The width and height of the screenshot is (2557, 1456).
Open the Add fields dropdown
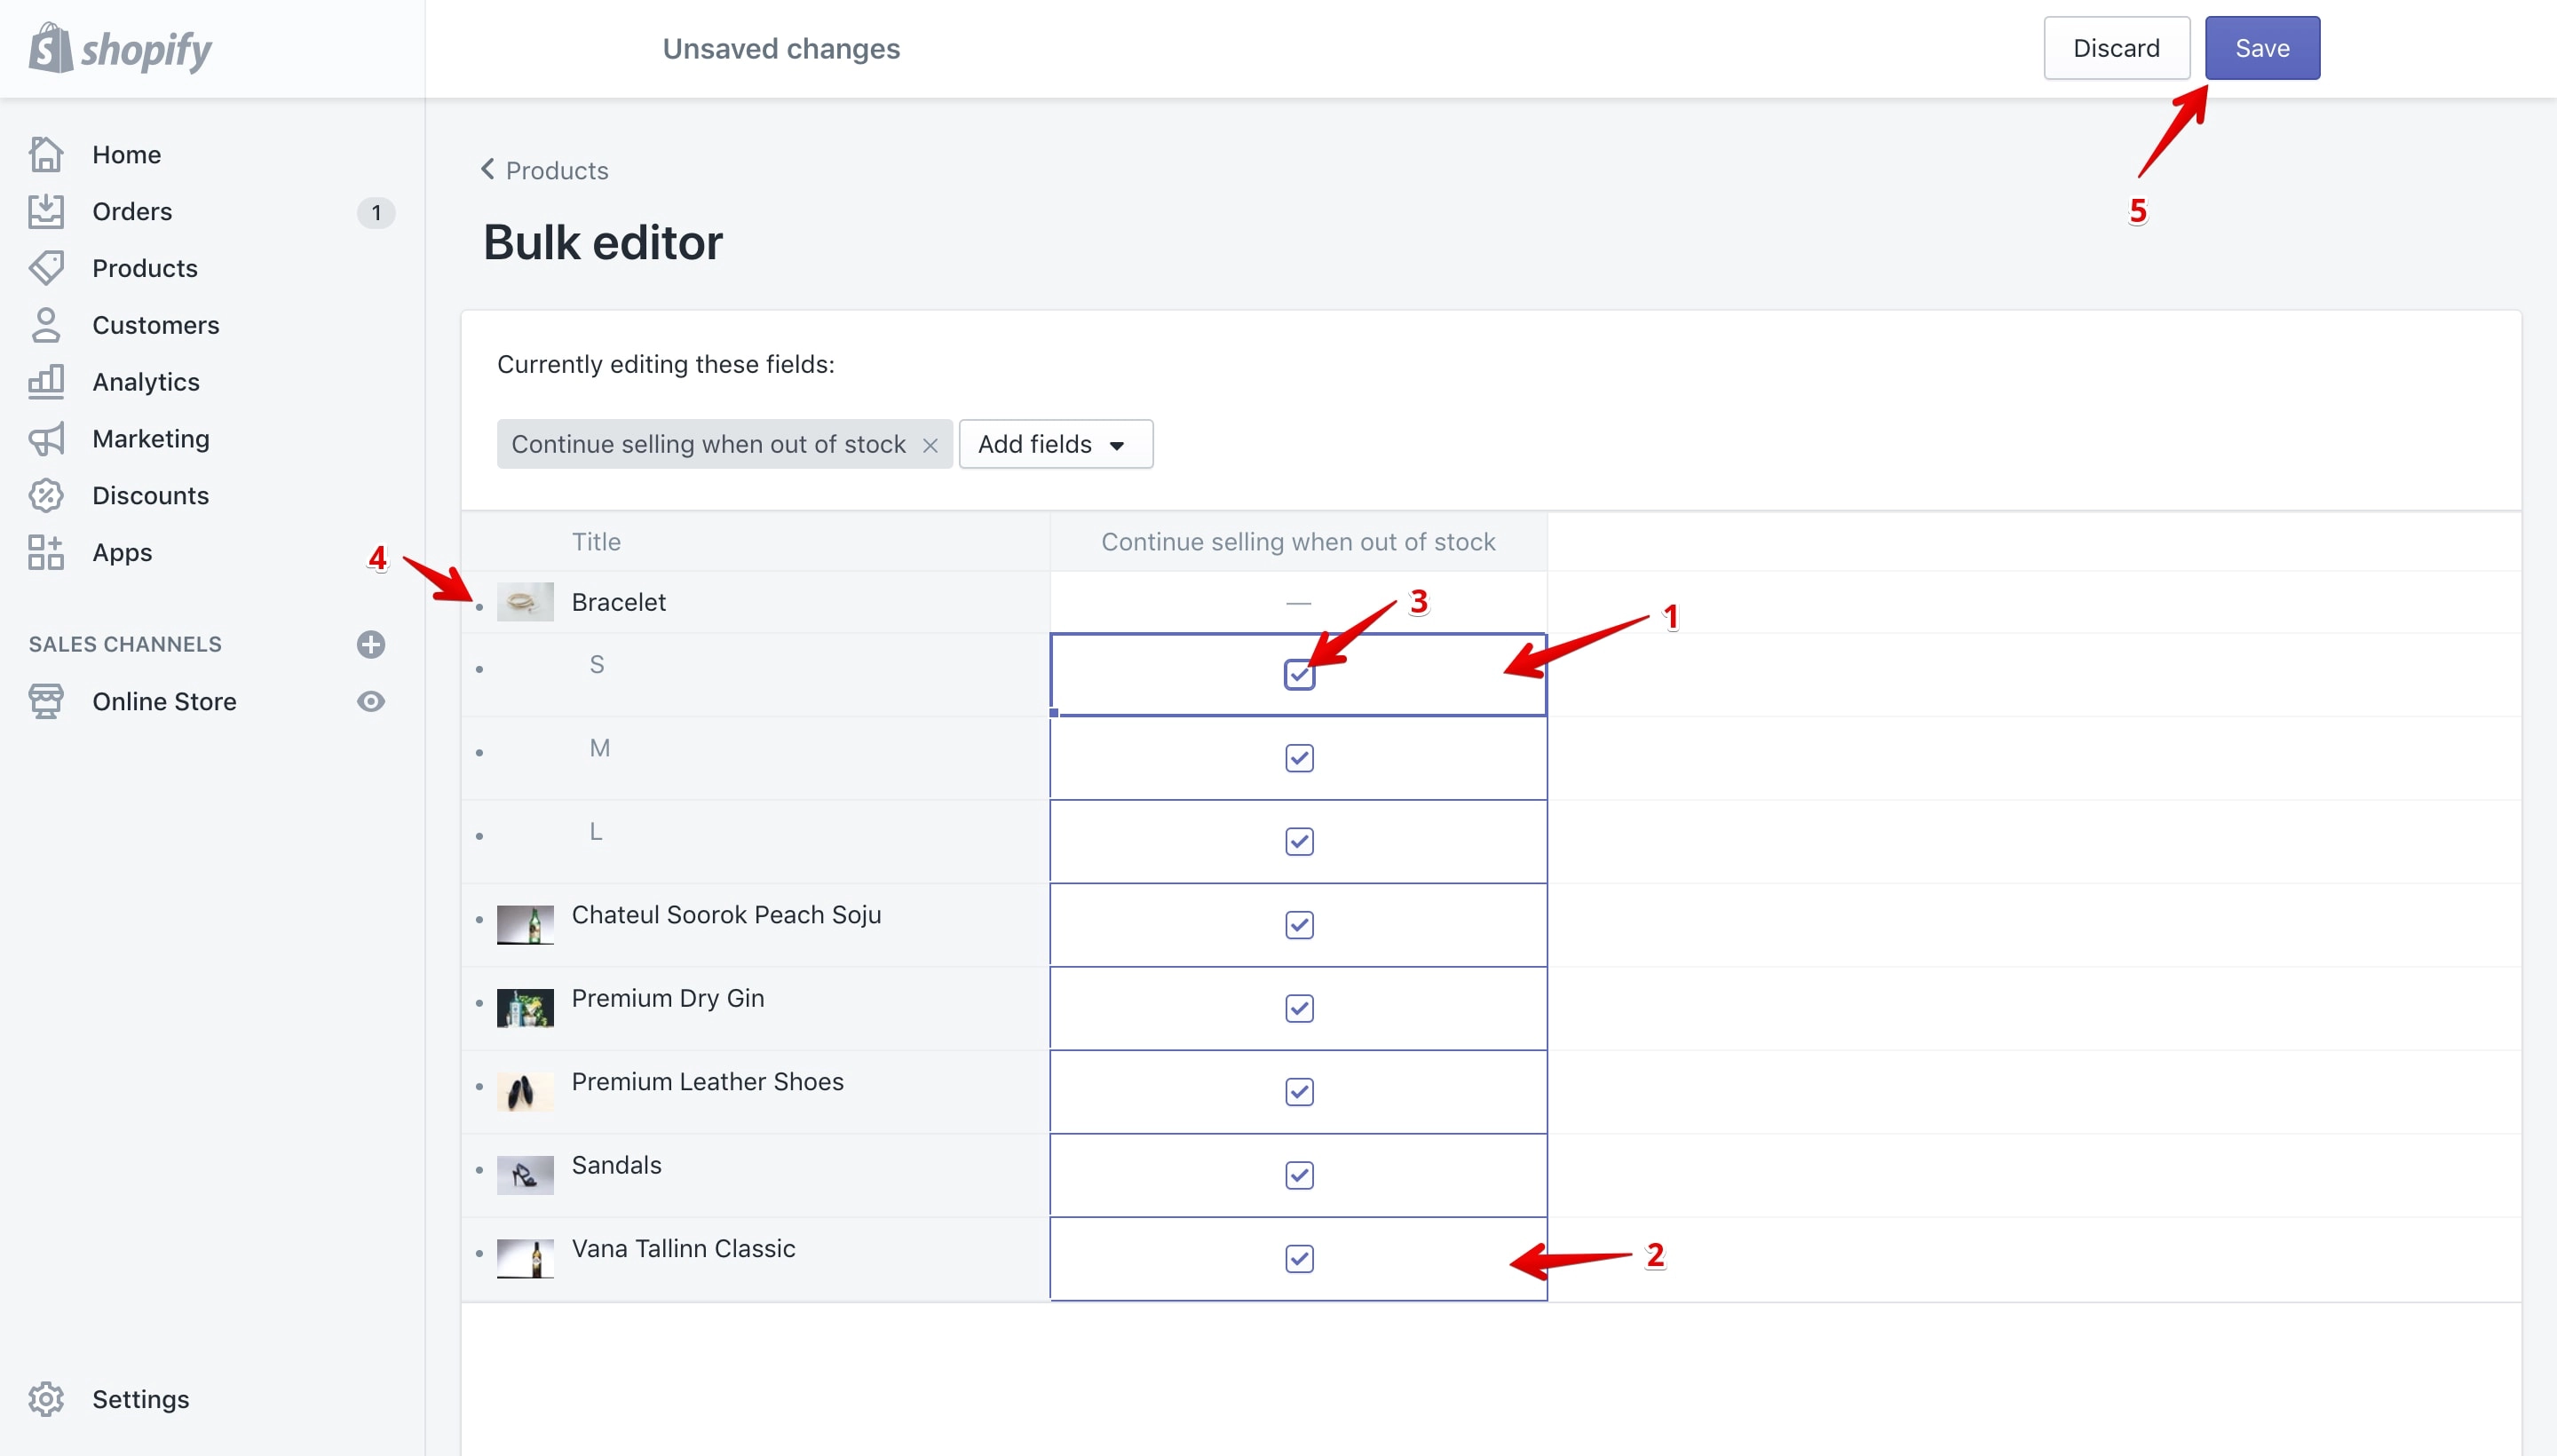tap(1055, 444)
